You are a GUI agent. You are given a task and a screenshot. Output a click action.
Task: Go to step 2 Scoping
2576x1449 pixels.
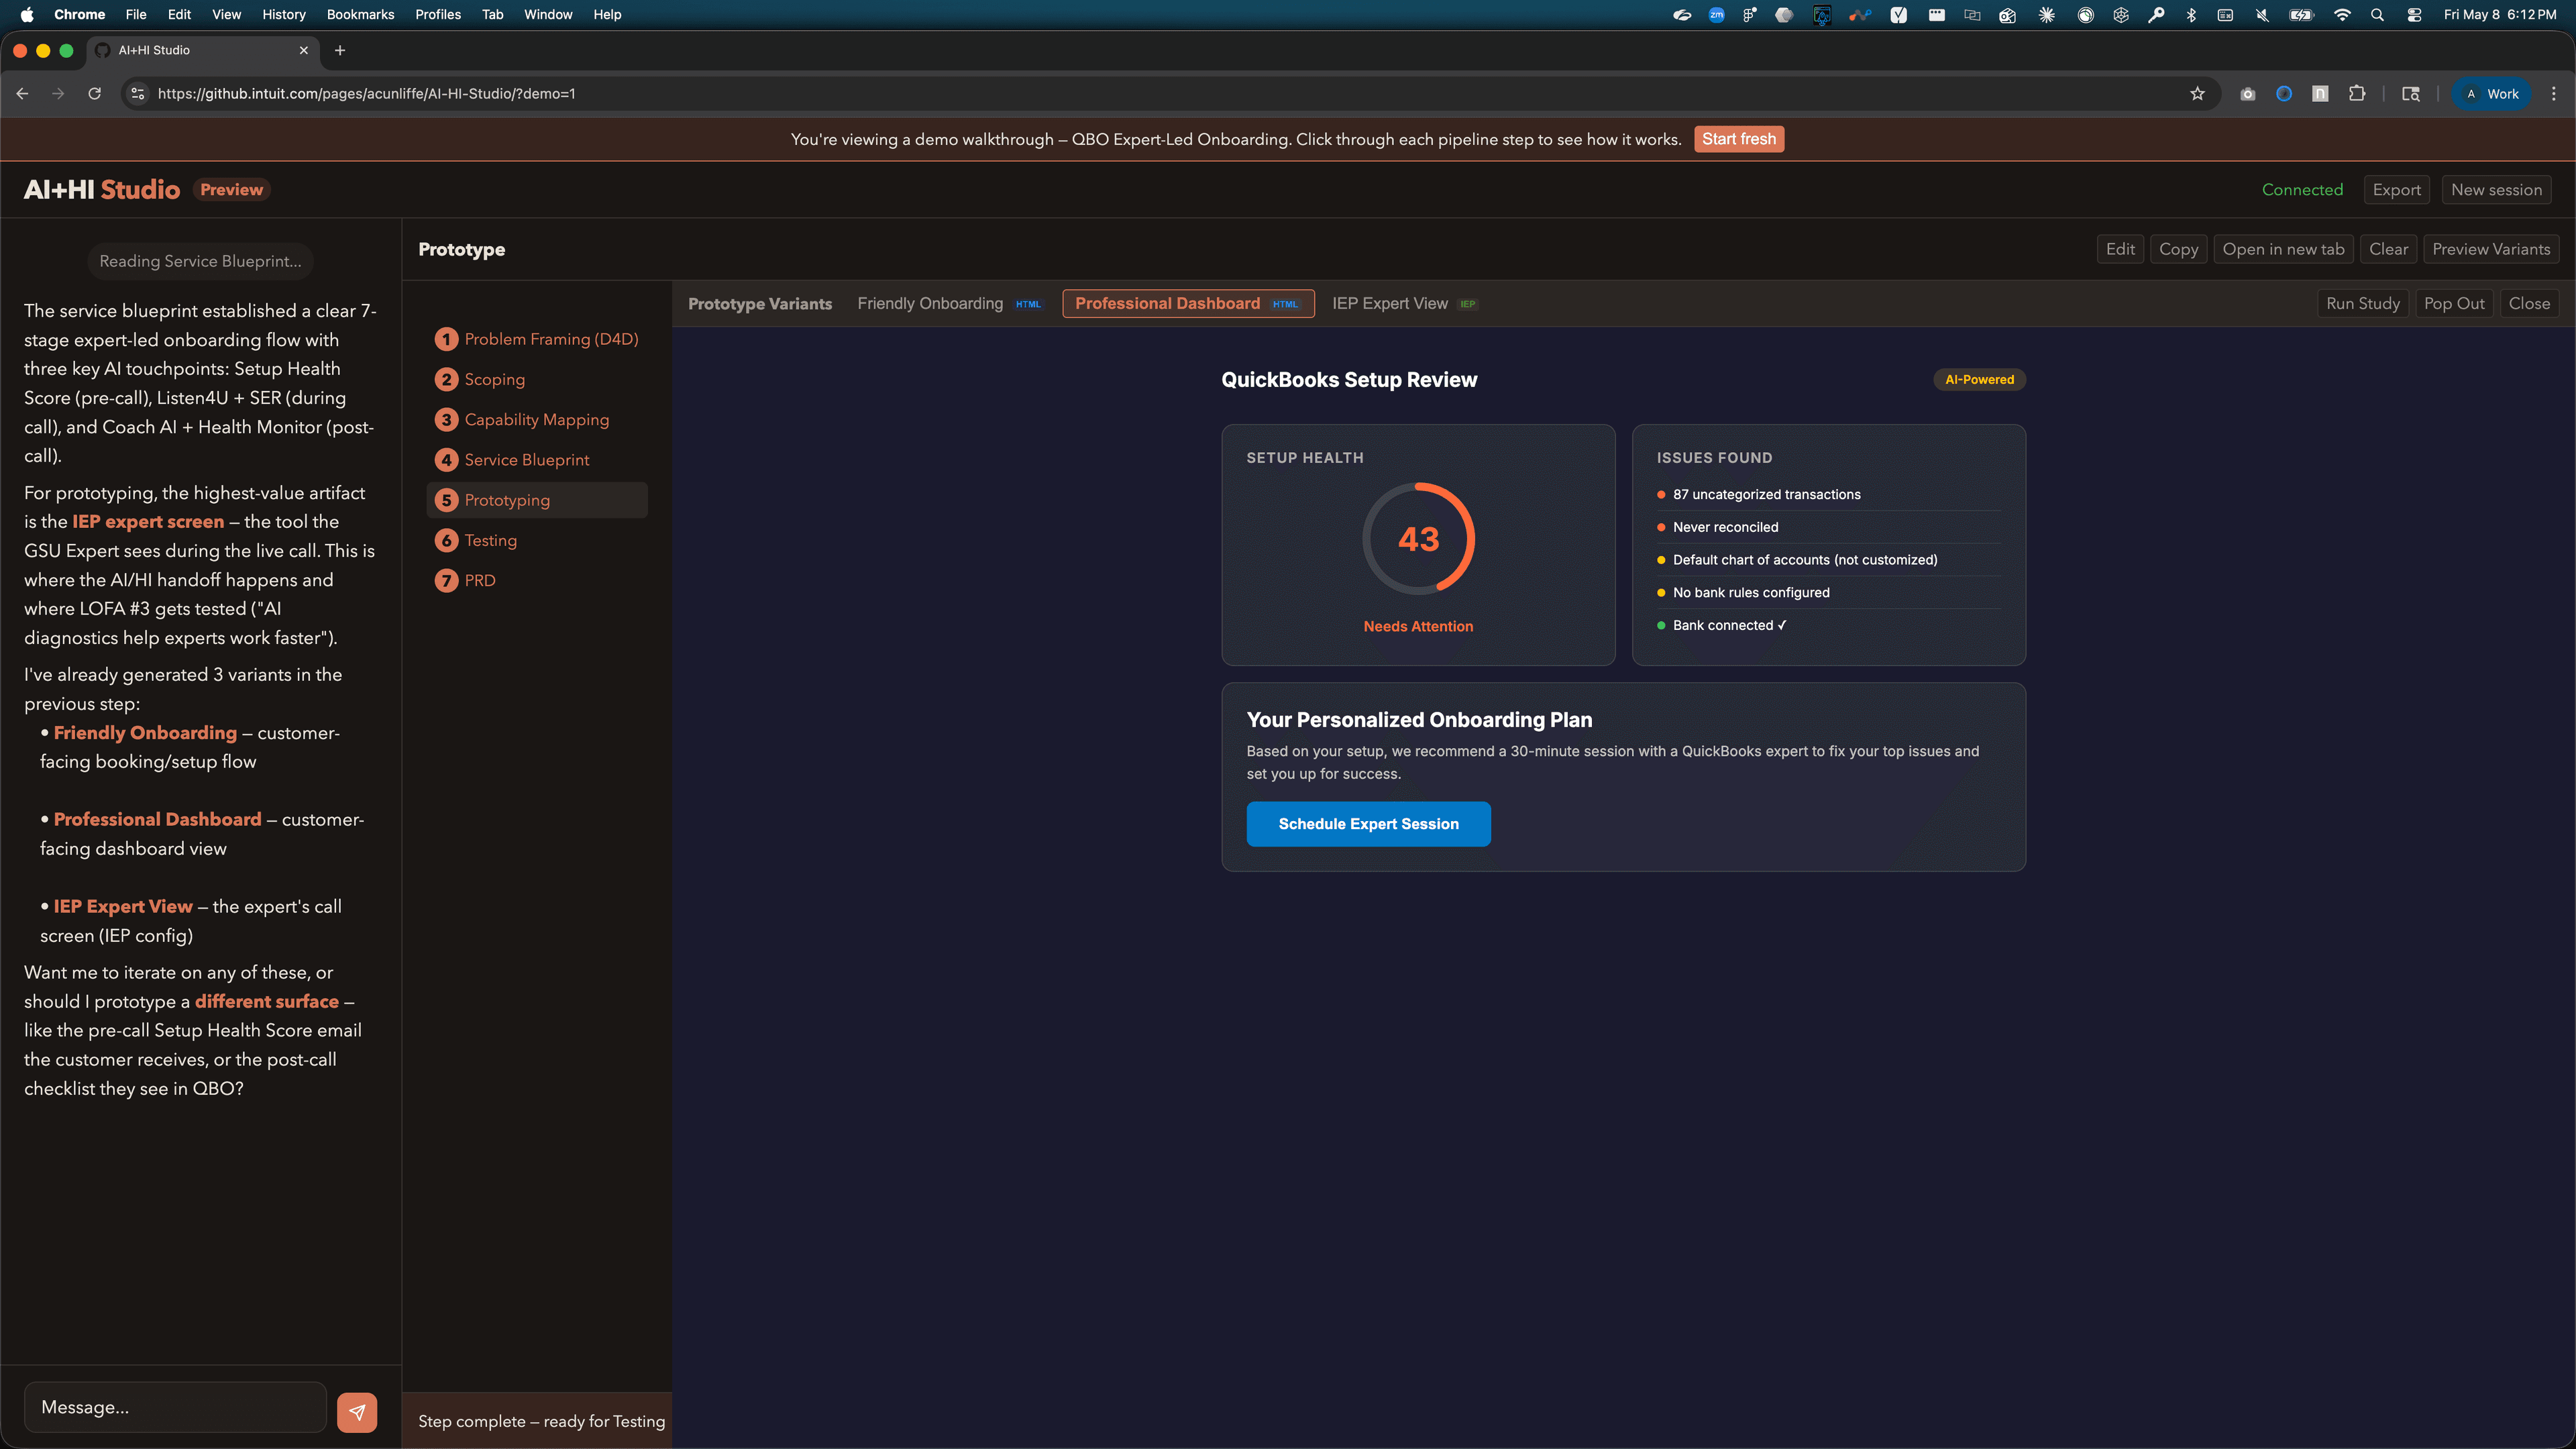point(538,379)
